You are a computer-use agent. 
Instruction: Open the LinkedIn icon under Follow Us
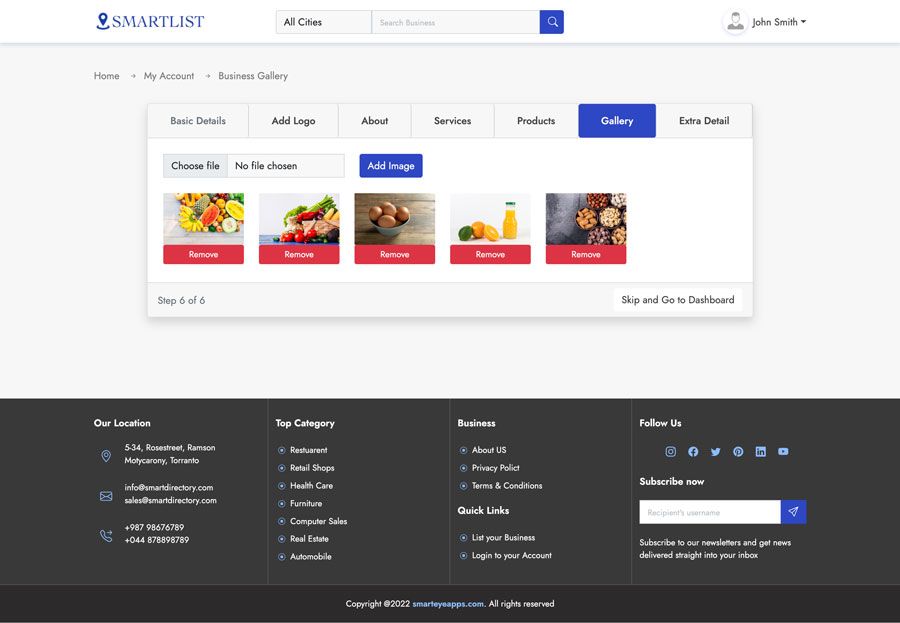761,451
